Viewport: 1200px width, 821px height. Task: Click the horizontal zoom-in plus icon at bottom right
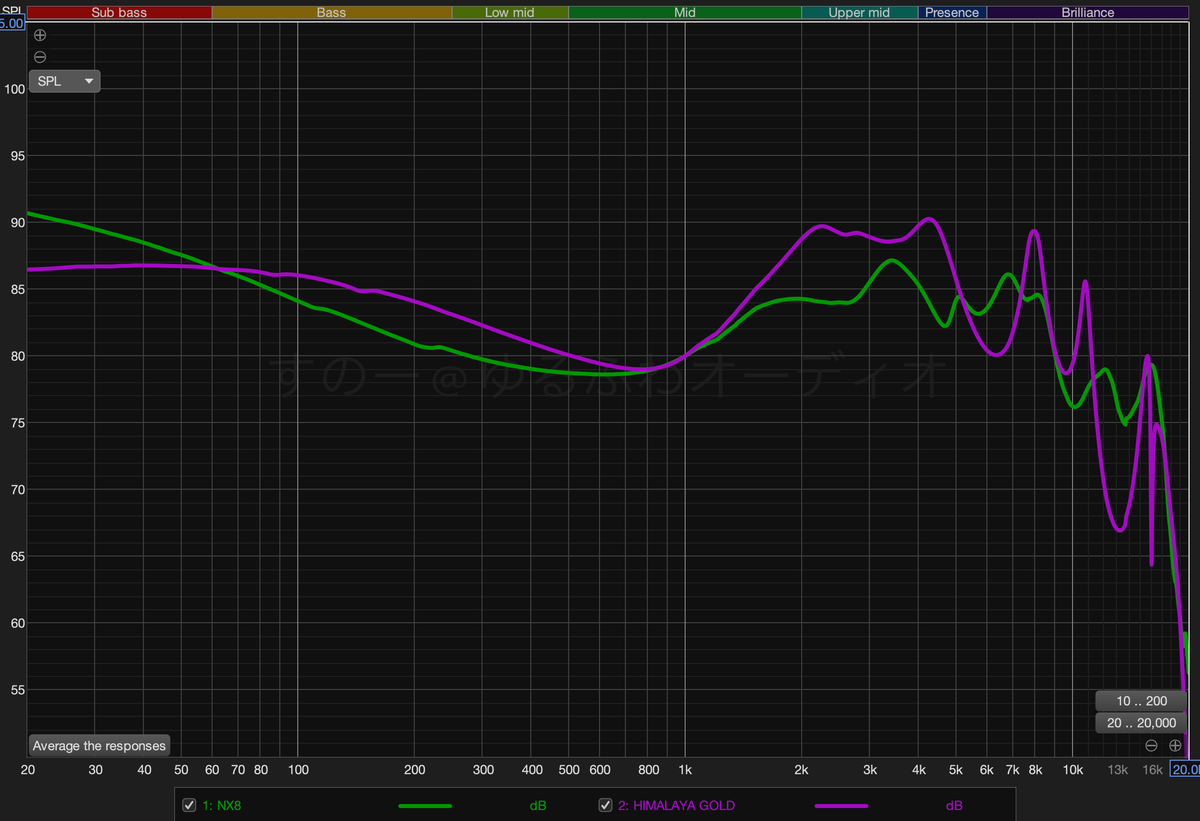(1175, 745)
